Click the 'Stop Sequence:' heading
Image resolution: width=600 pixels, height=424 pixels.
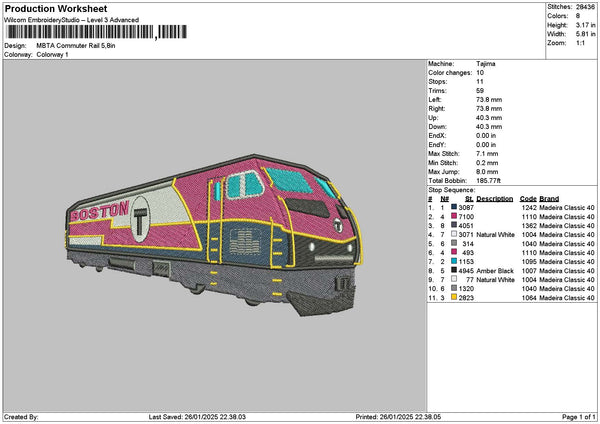pos(452,190)
